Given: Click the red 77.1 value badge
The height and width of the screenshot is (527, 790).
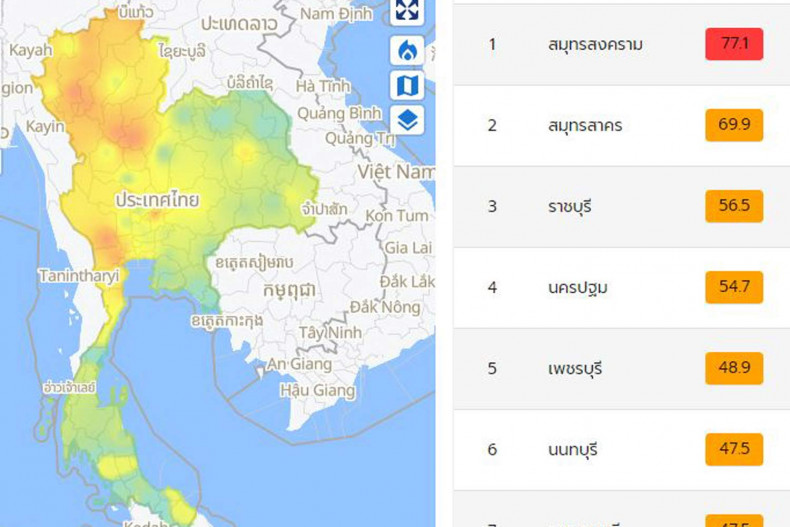Looking at the screenshot, I should (733, 44).
